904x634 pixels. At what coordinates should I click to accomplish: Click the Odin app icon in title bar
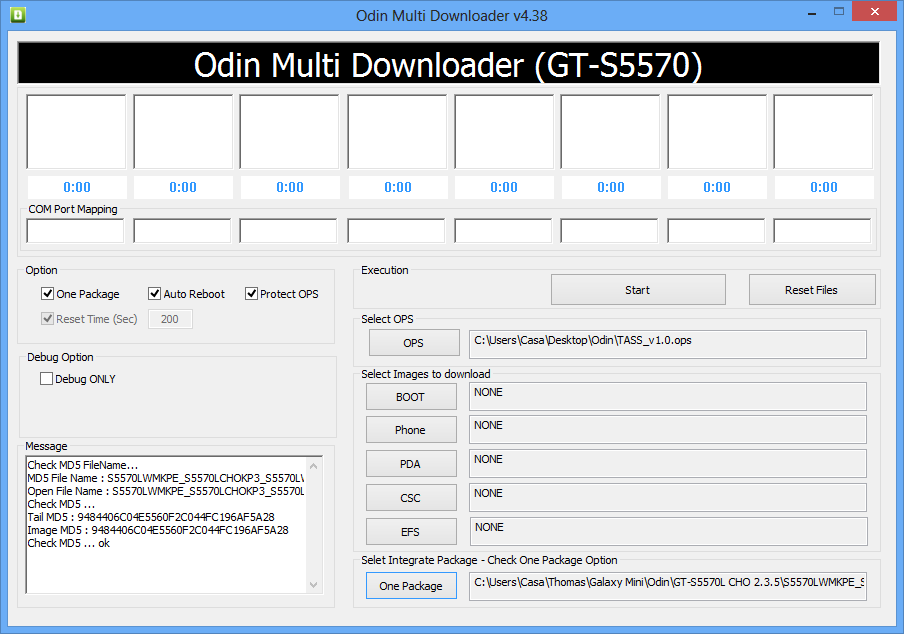tap(18, 14)
